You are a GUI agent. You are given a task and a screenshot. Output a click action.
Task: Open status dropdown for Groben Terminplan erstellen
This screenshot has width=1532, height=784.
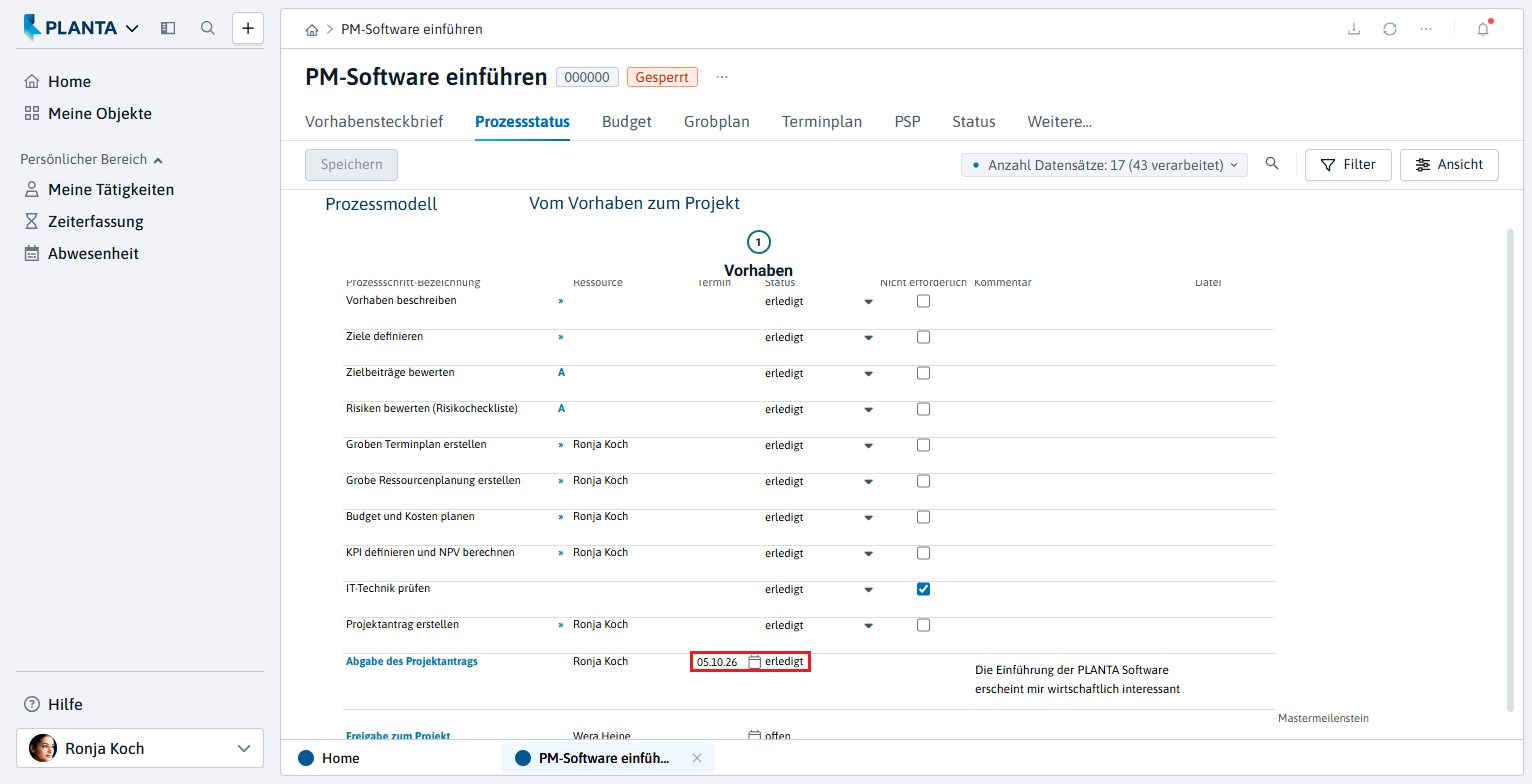(x=868, y=446)
